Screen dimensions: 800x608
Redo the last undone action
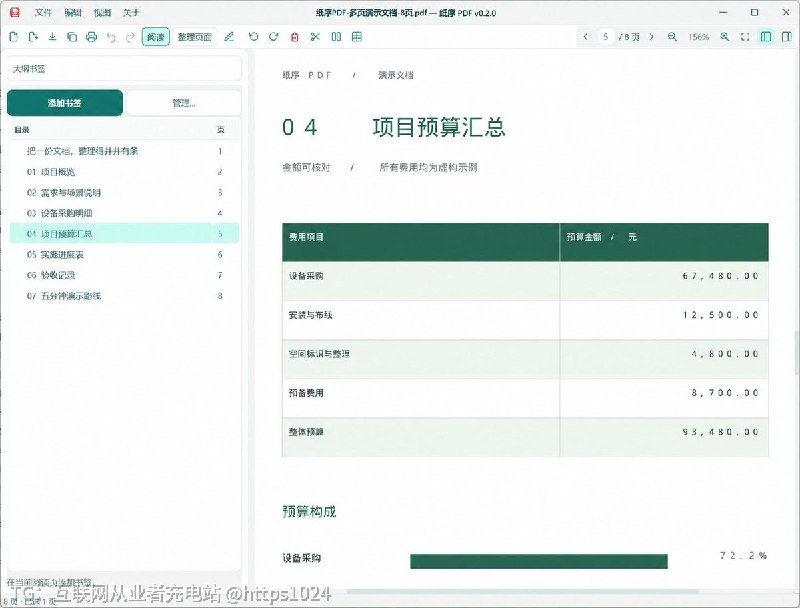click(x=130, y=37)
